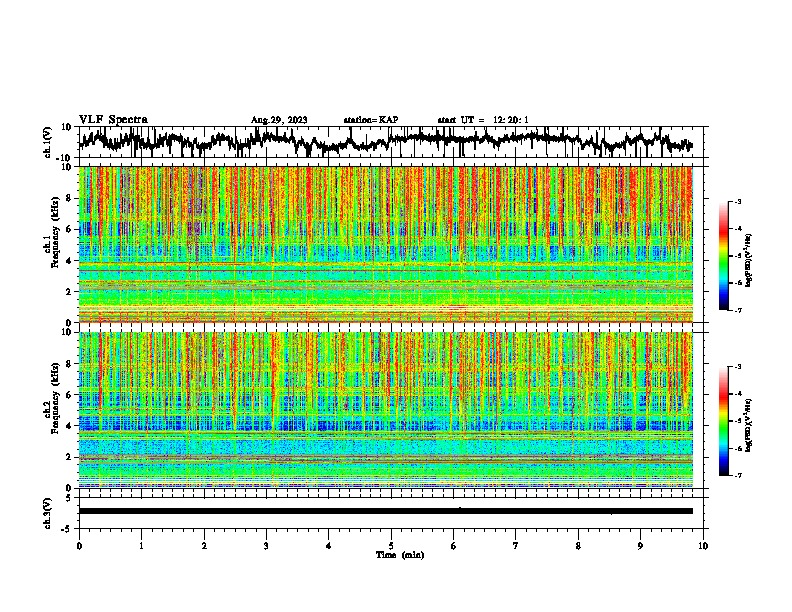Click the "5" tick on ch.3(V) axis
This screenshot has width=792, height=612.
click(70, 498)
